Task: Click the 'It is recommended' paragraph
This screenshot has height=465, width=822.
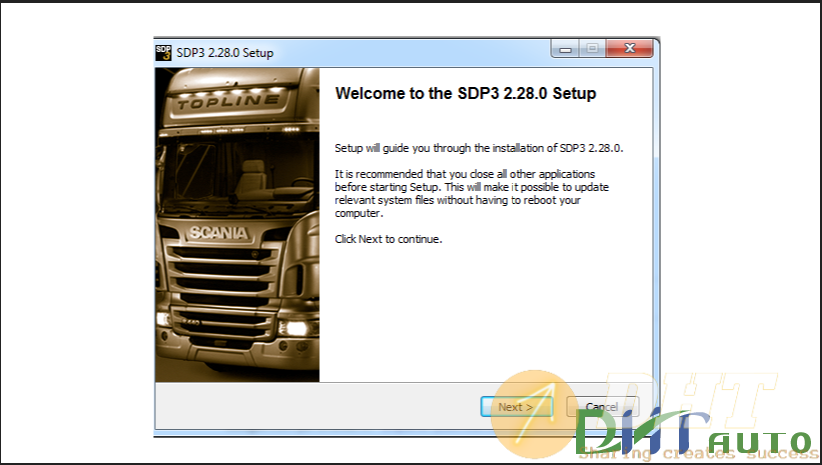Action: click(x=472, y=193)
